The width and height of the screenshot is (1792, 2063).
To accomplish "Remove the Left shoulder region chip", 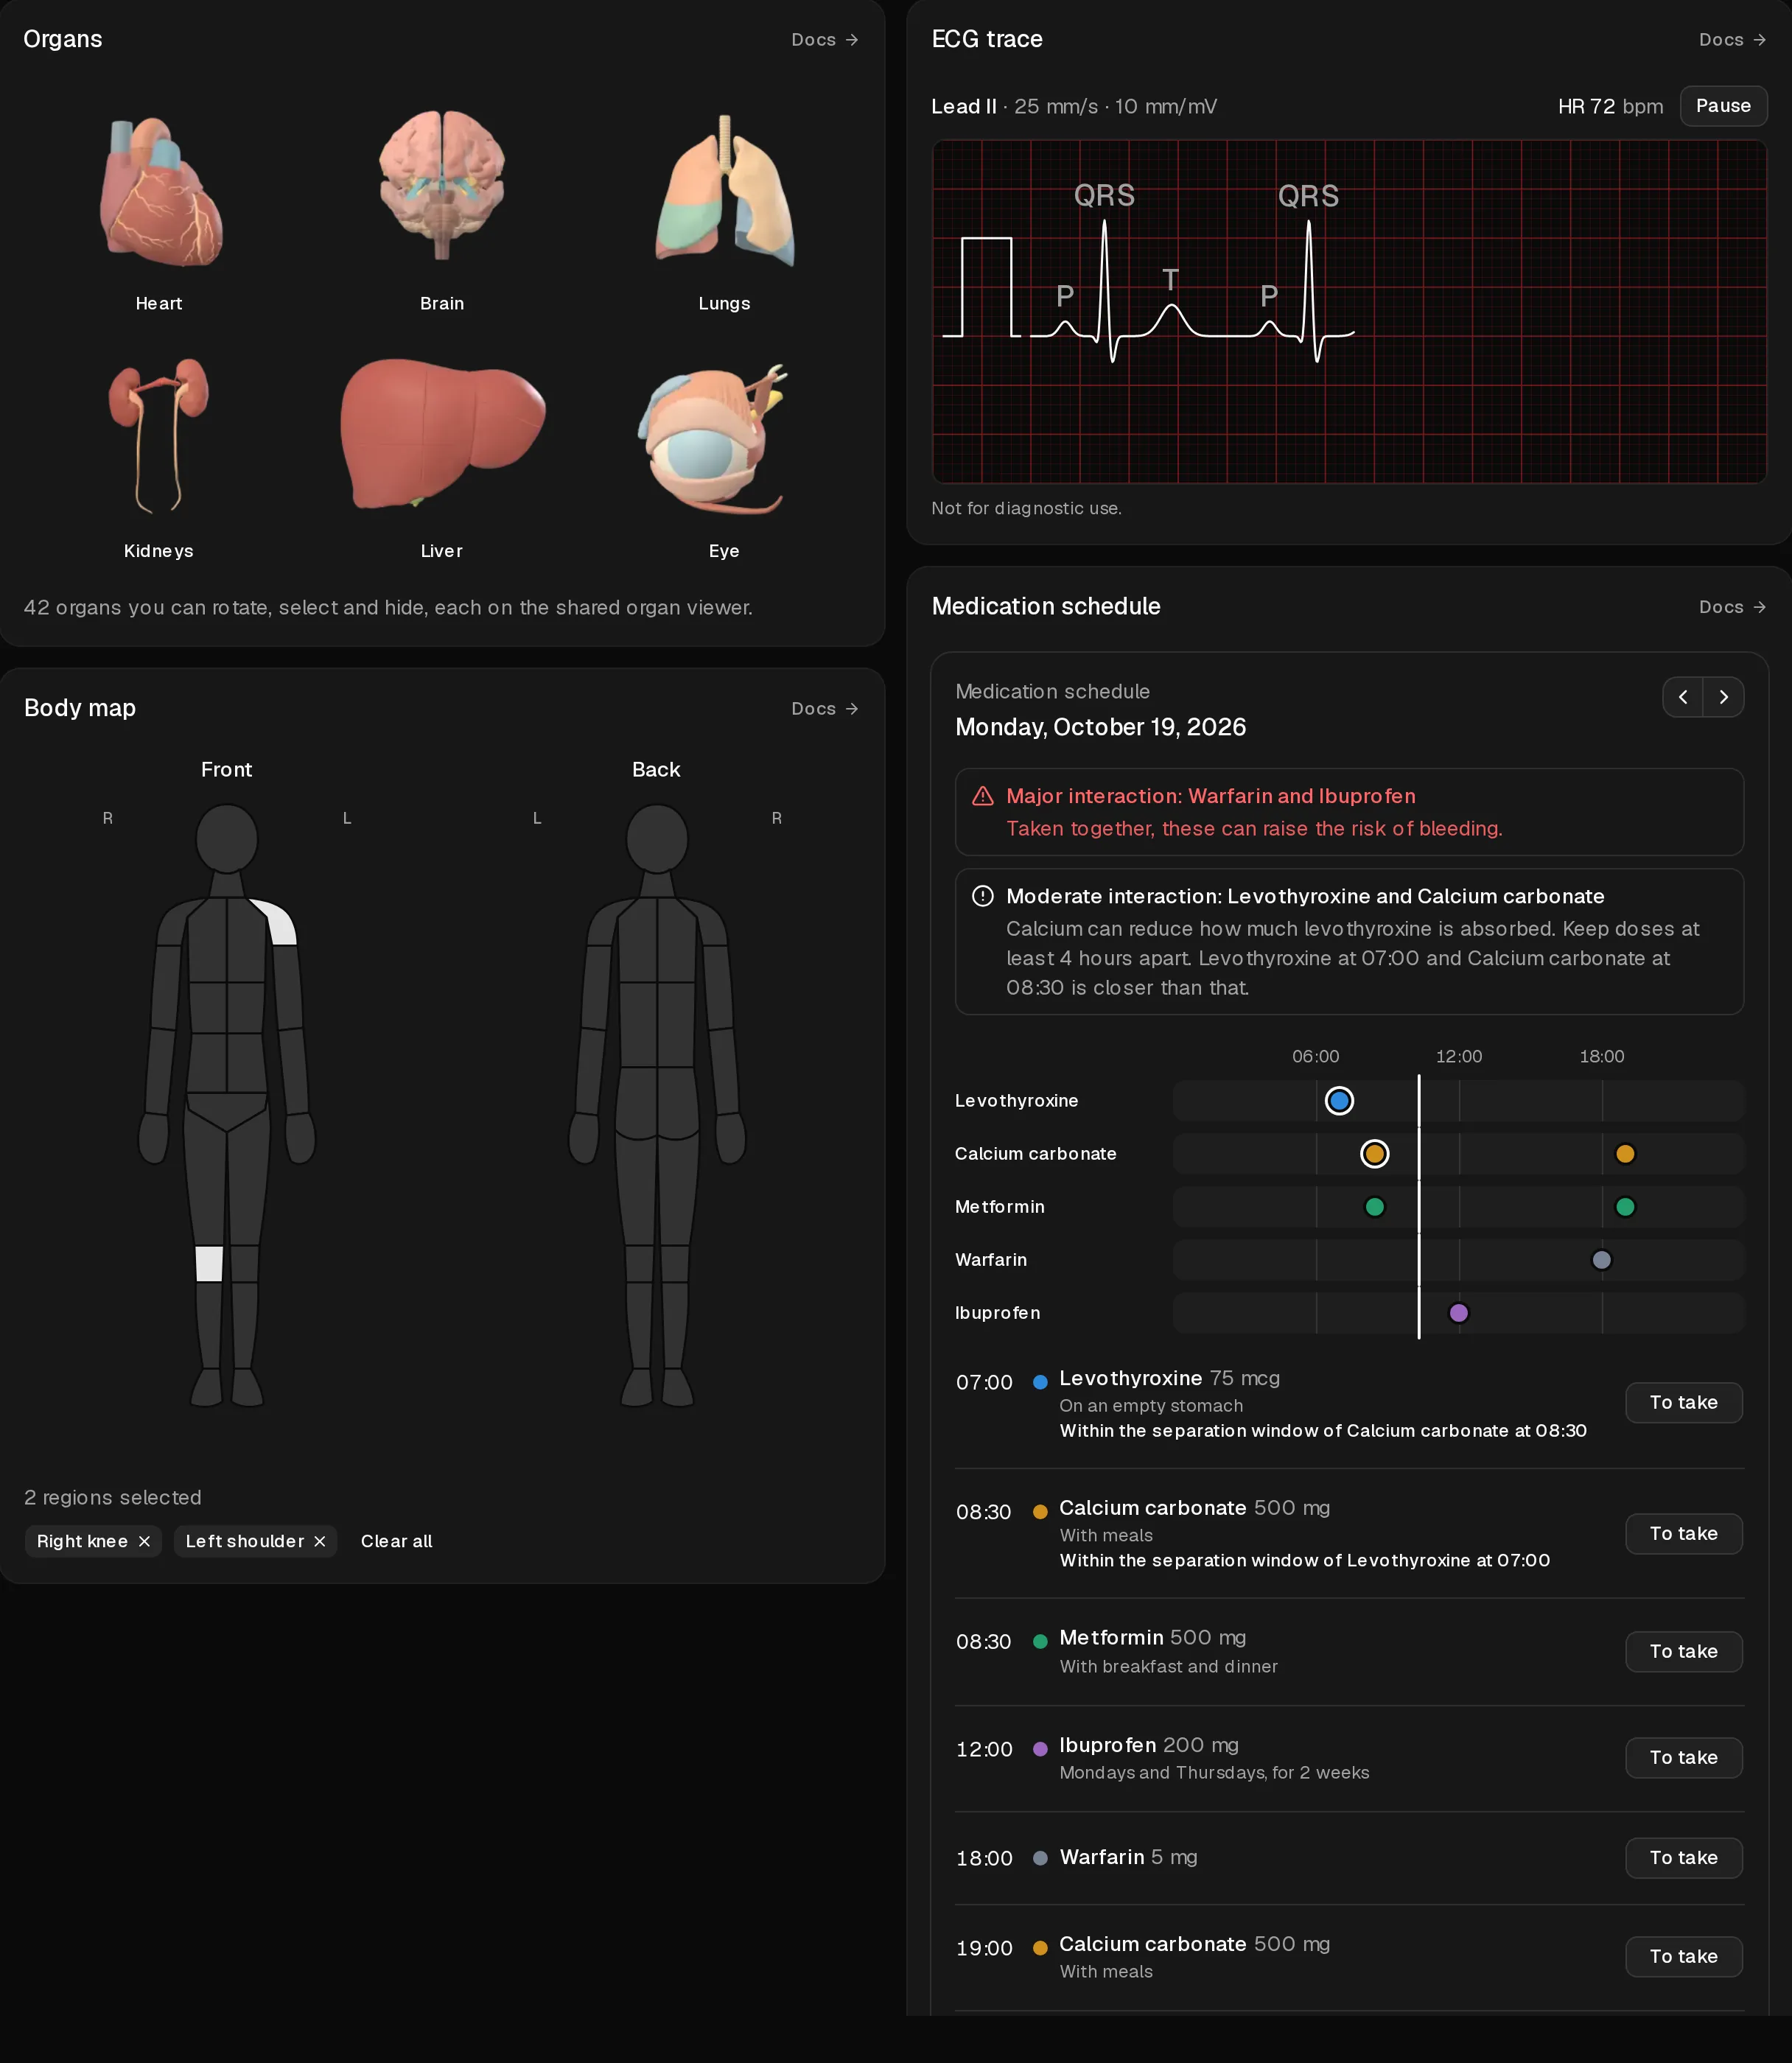I will pos(320,1541).
